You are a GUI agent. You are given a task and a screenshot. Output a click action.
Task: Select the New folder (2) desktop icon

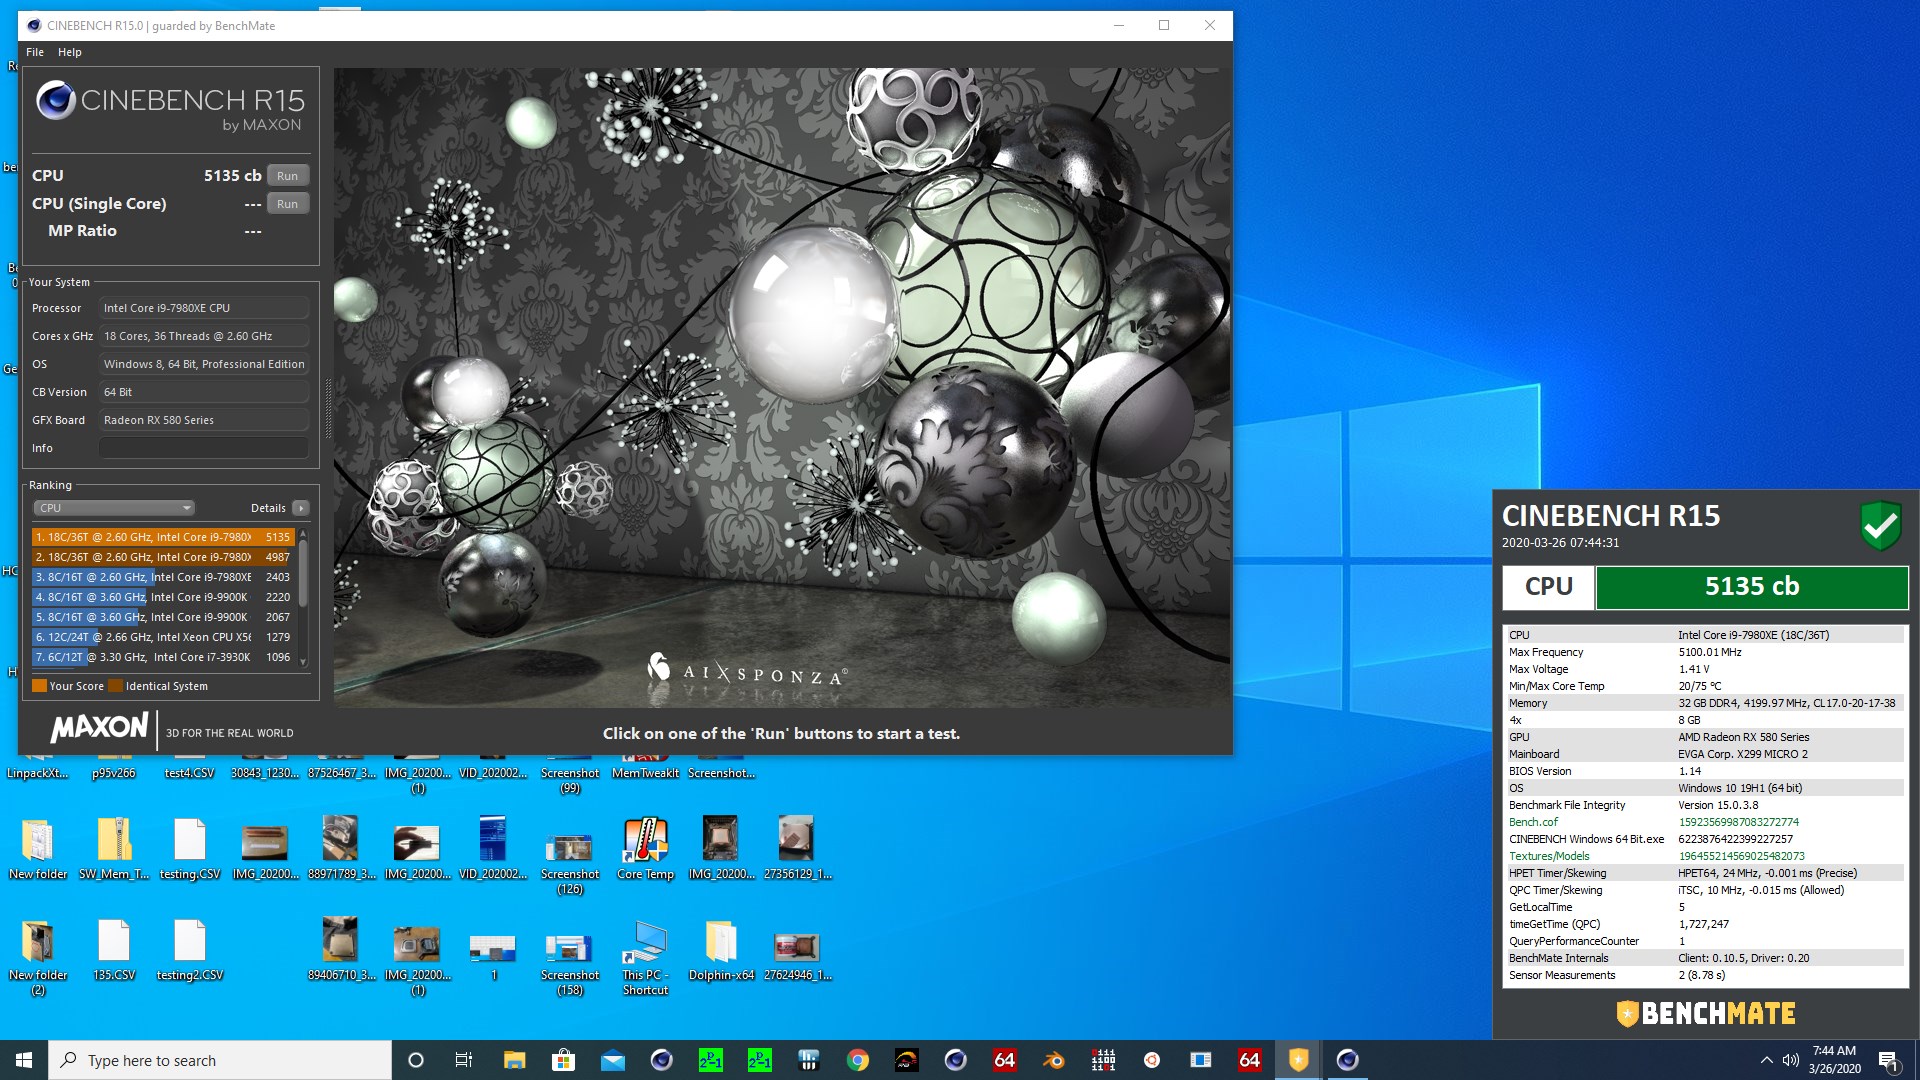(x=38, y=957)
